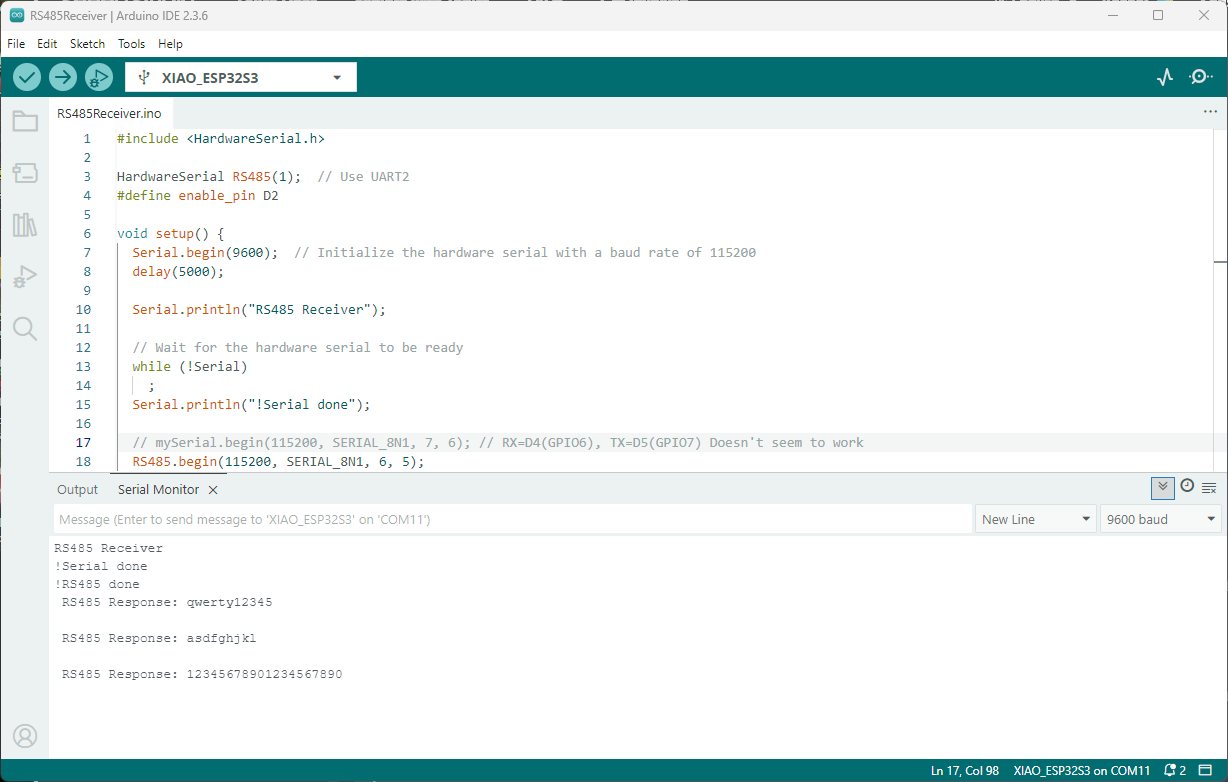
Task: Open the Sketch menu
Action: pos(87,44)
